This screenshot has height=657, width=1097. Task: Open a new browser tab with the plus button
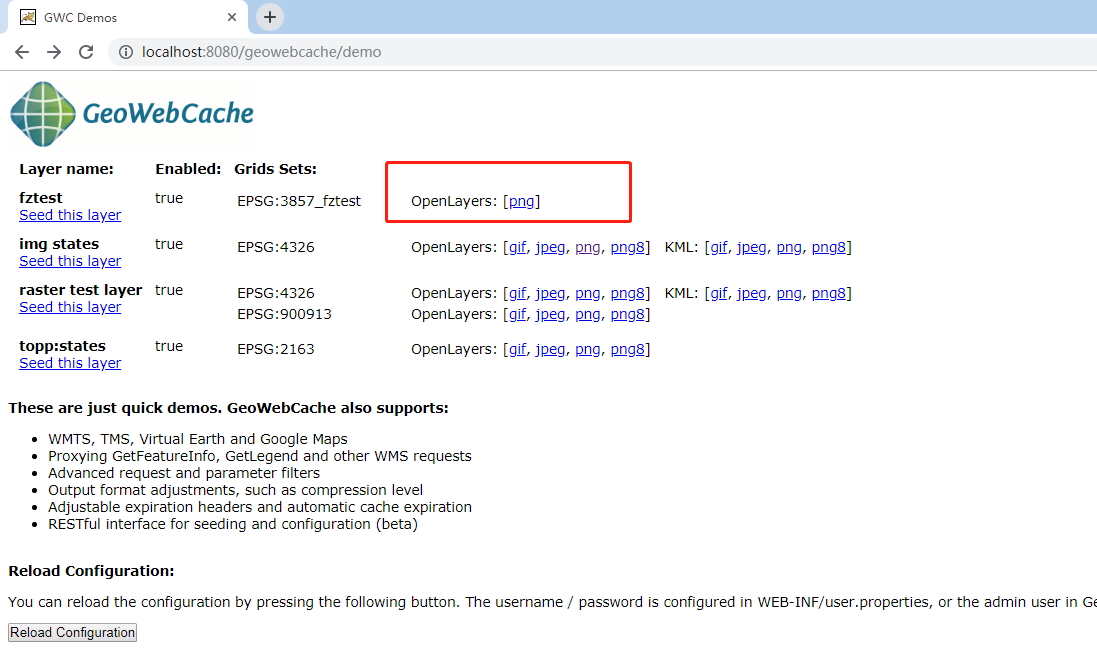click(x=270, y=17)
